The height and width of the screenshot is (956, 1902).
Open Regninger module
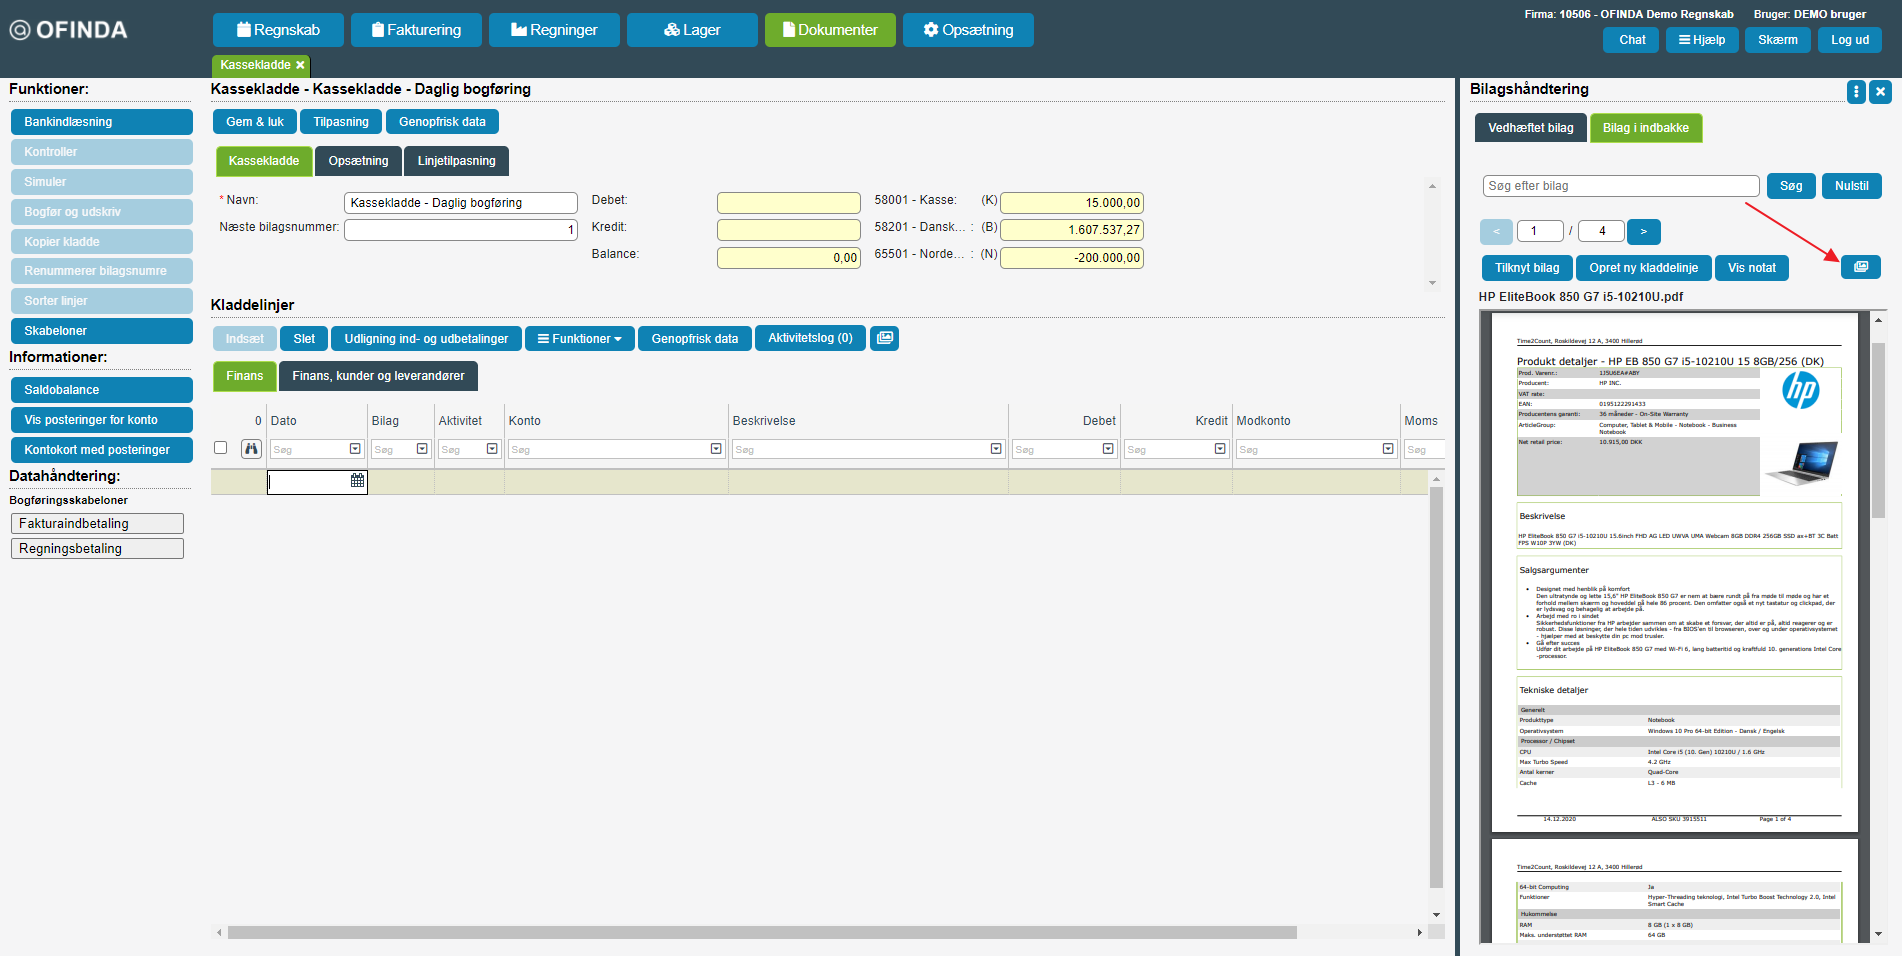pos(554,30)
